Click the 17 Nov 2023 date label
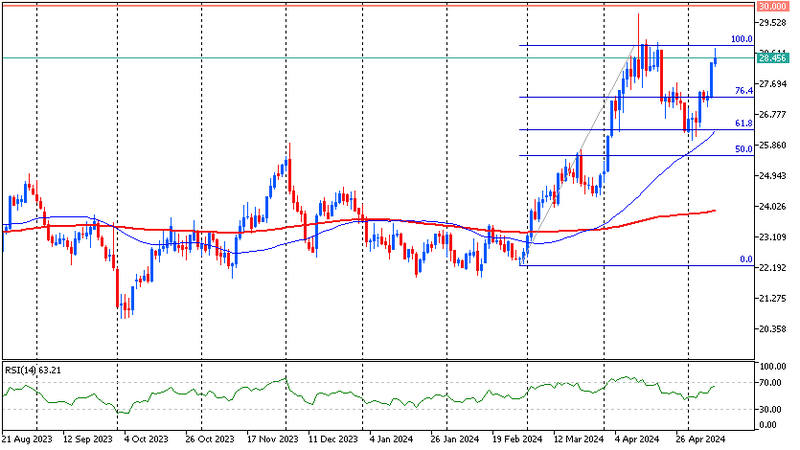800x450 pixels. [x=272, y=439]
